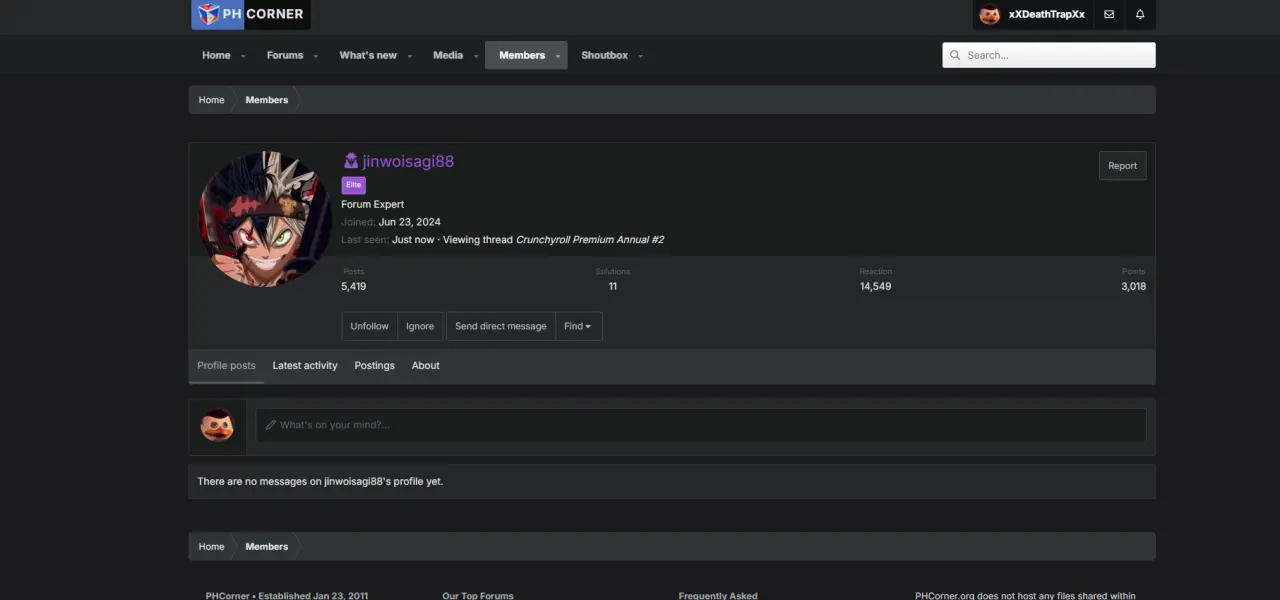This screenshot has height=600, width=1280.
Task: Click the Joined date Jun 23, 2024
Action: (x=409, y=222)
